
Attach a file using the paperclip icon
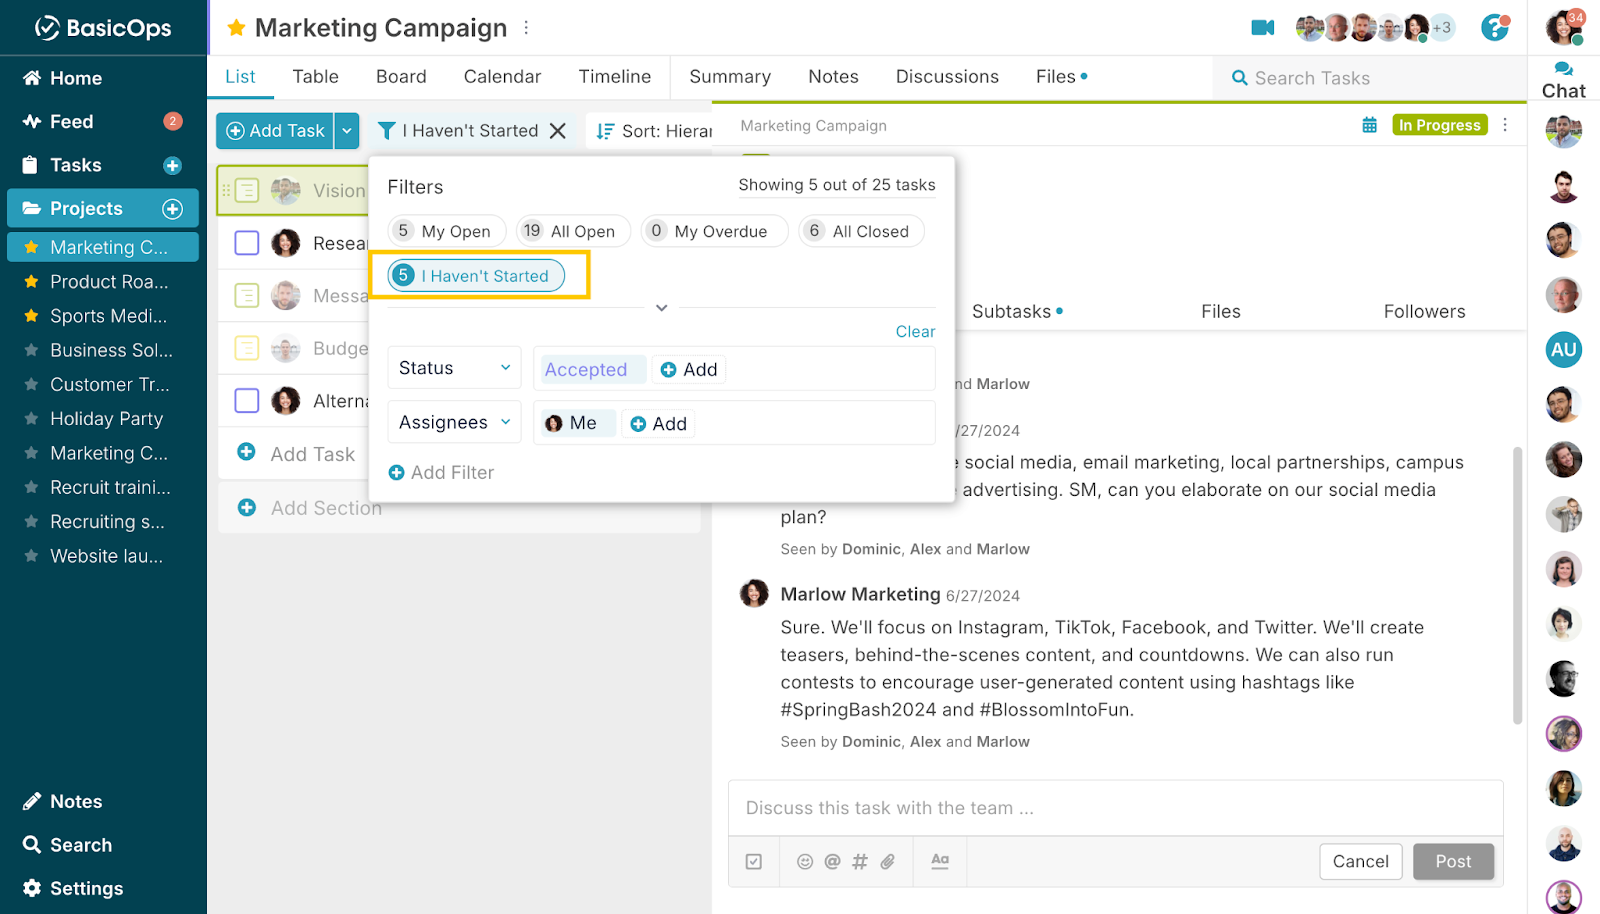(887, 861)
